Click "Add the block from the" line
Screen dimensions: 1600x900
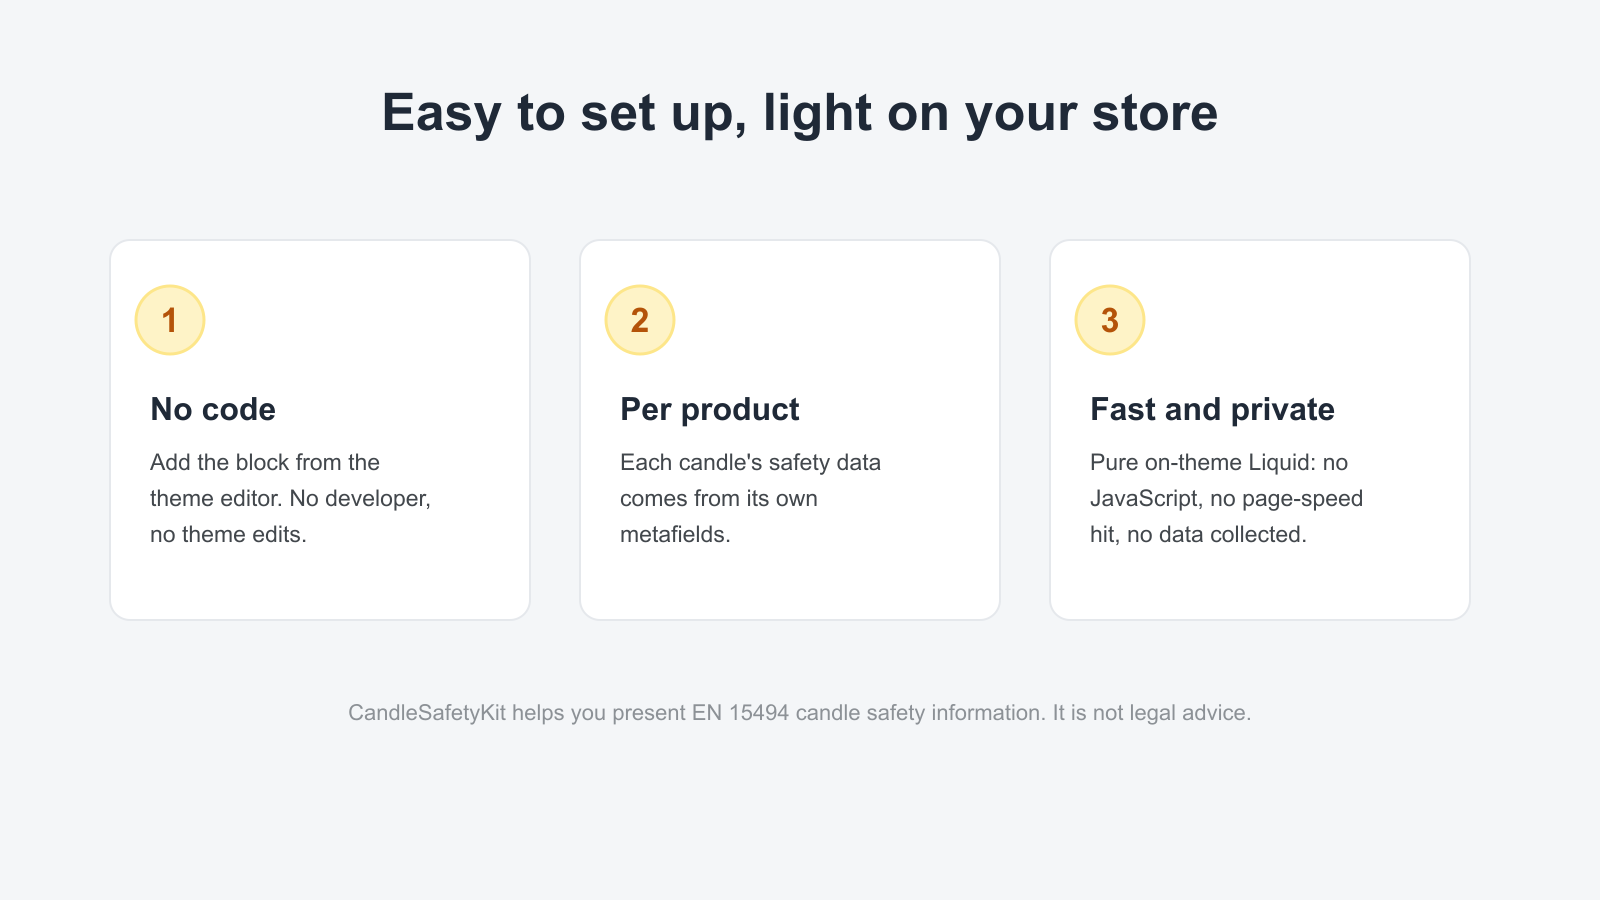[265, 462]
